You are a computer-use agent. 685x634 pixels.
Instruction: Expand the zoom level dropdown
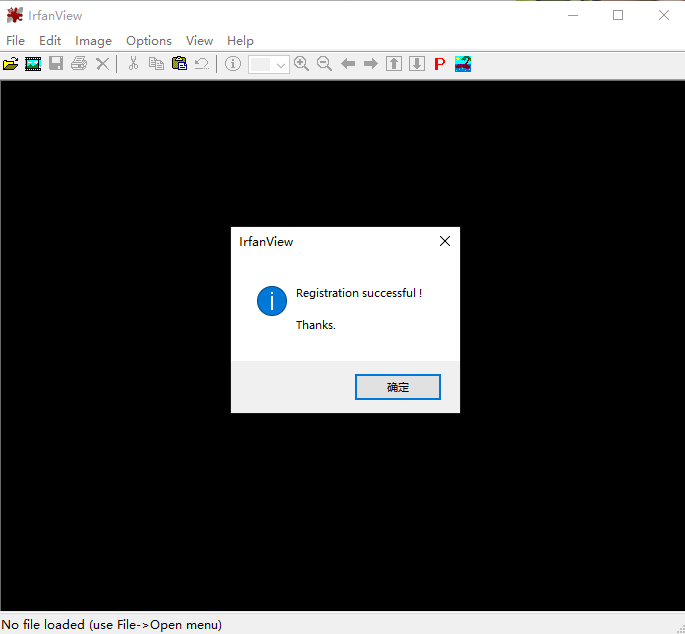pyautogui.click(x=281, y=65)
